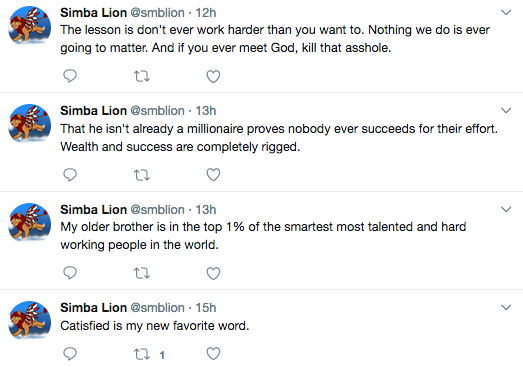Reply to the 'My older brother' tweet
Viewport: 523px width, 367px height.
tap(70, 273)
